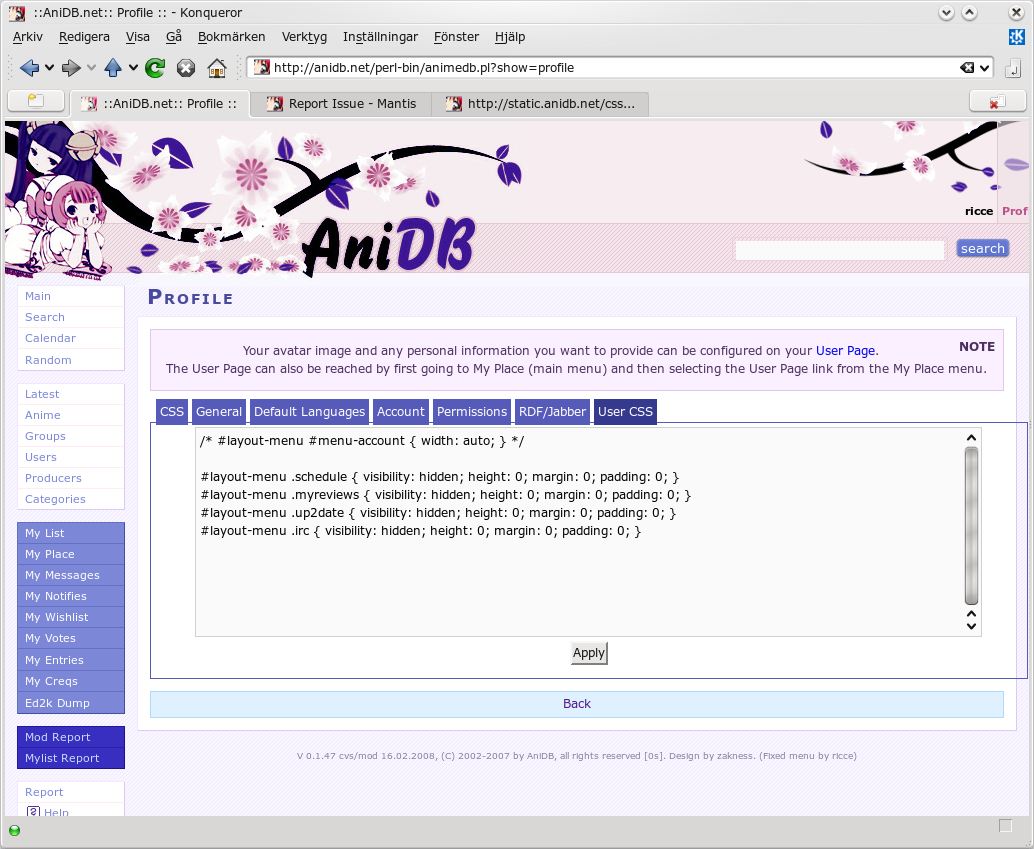Close the current tab using the right tab bar icon
The width and height of the screenshot is (1034, 849).
point(997,102)
